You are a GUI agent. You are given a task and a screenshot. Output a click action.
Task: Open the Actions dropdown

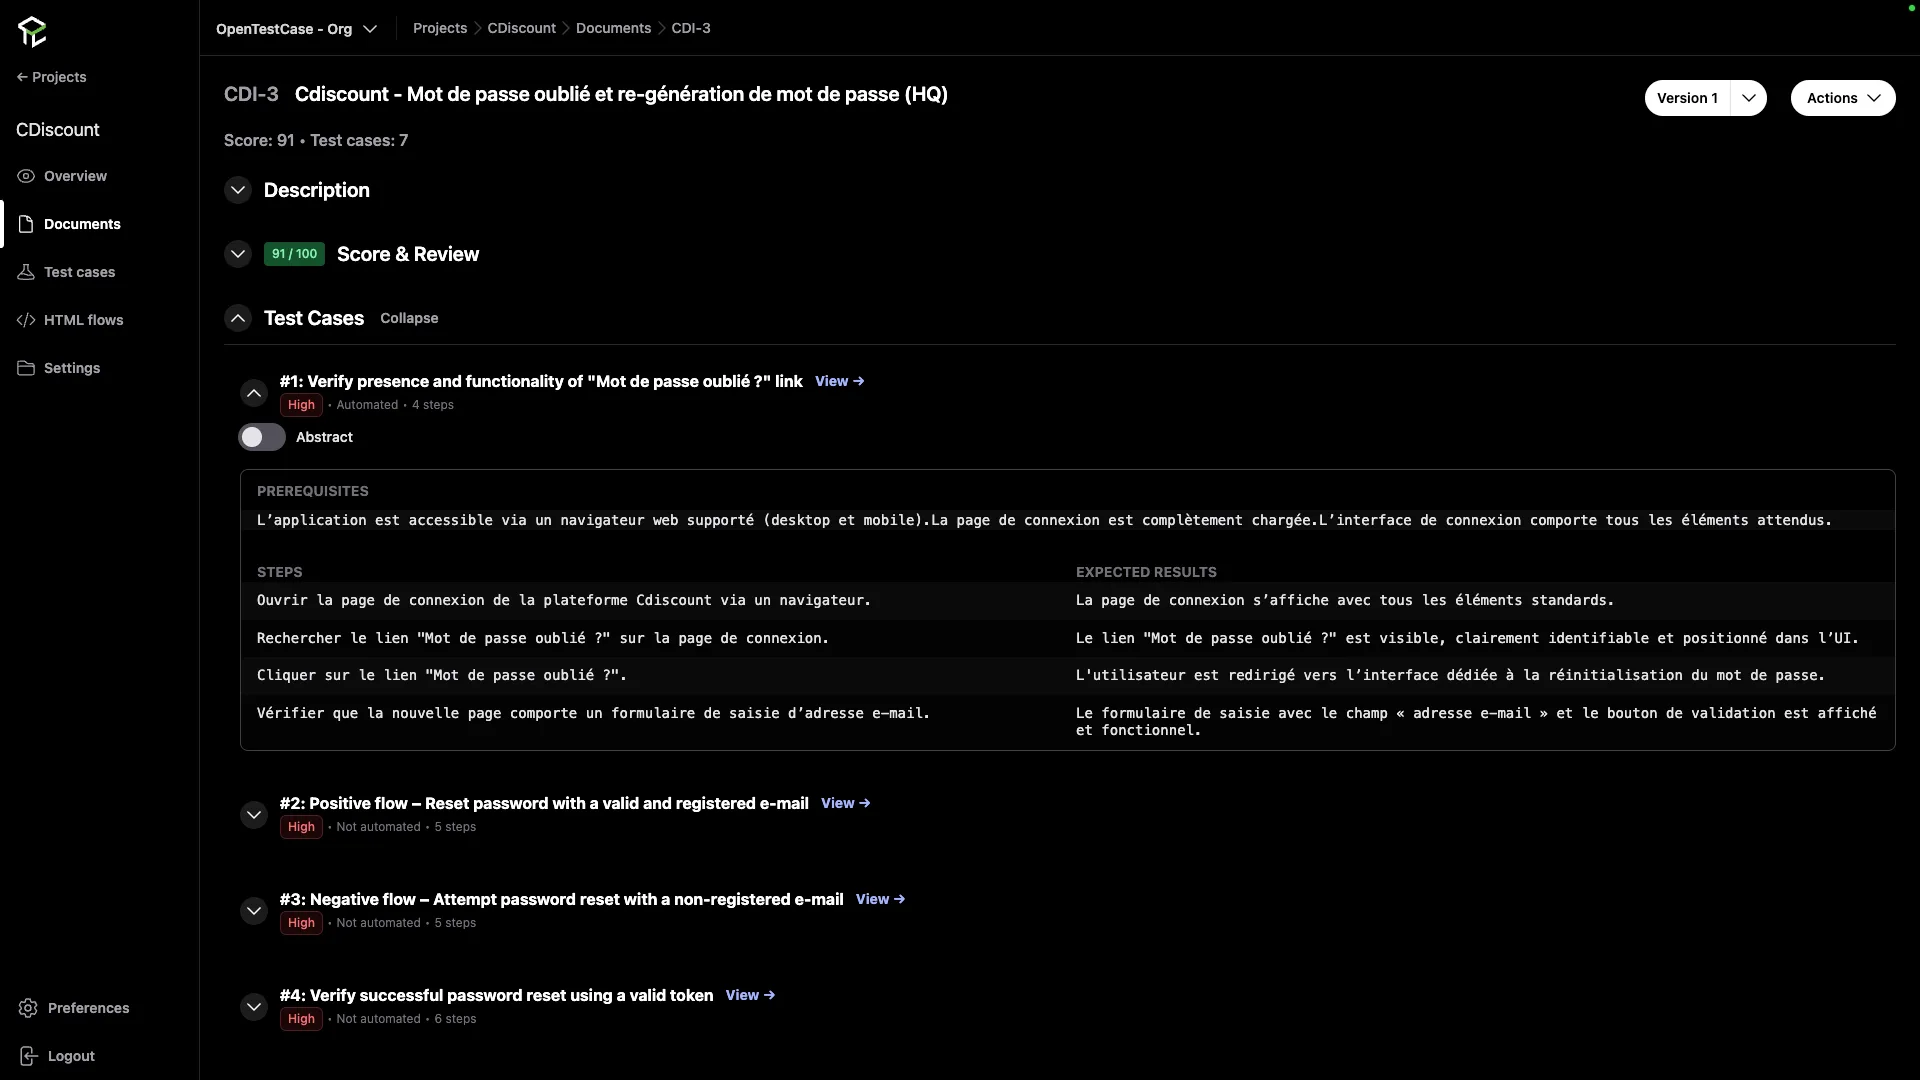1843,98
